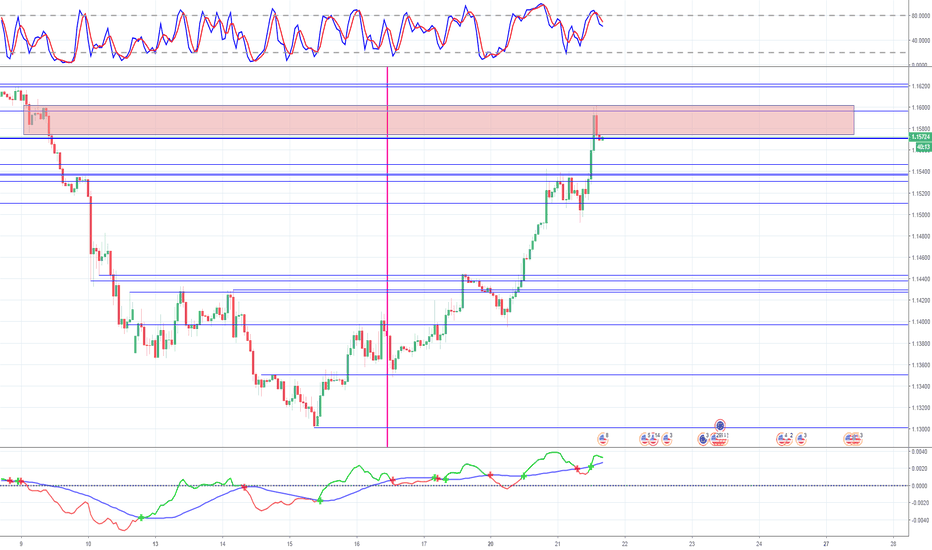Open the US economic event icon labeled 8
The image size is (932, 550).
click(x=603, y=439)
